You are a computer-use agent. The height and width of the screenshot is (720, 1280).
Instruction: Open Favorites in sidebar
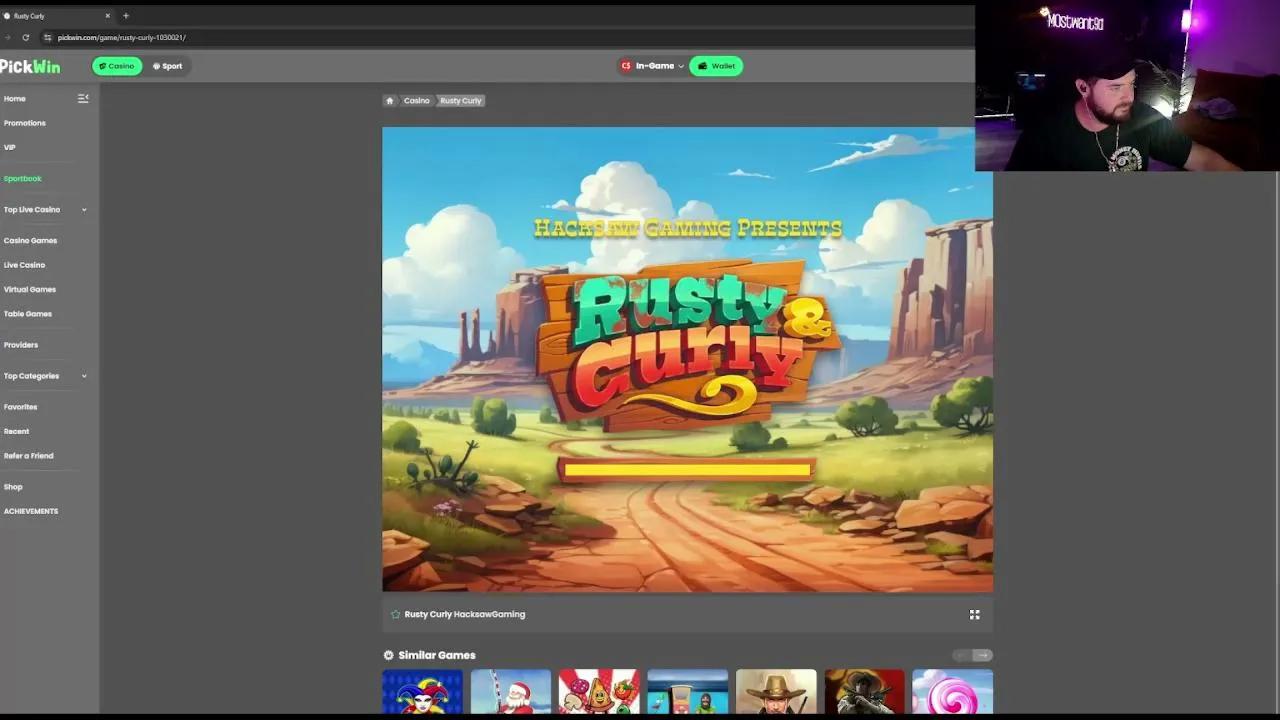click(x=20, y=407)
